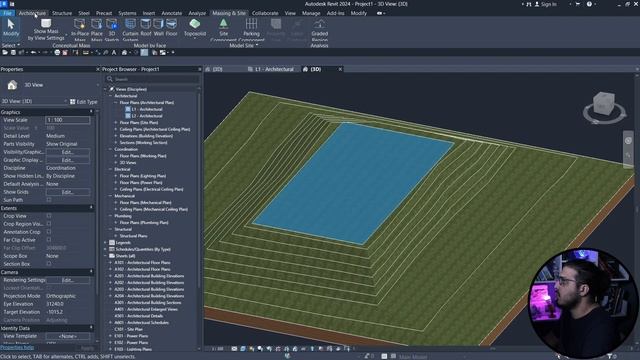Click the steering wheel navigation icon
This screenshot has width=640, height=360.
(628, 140)
